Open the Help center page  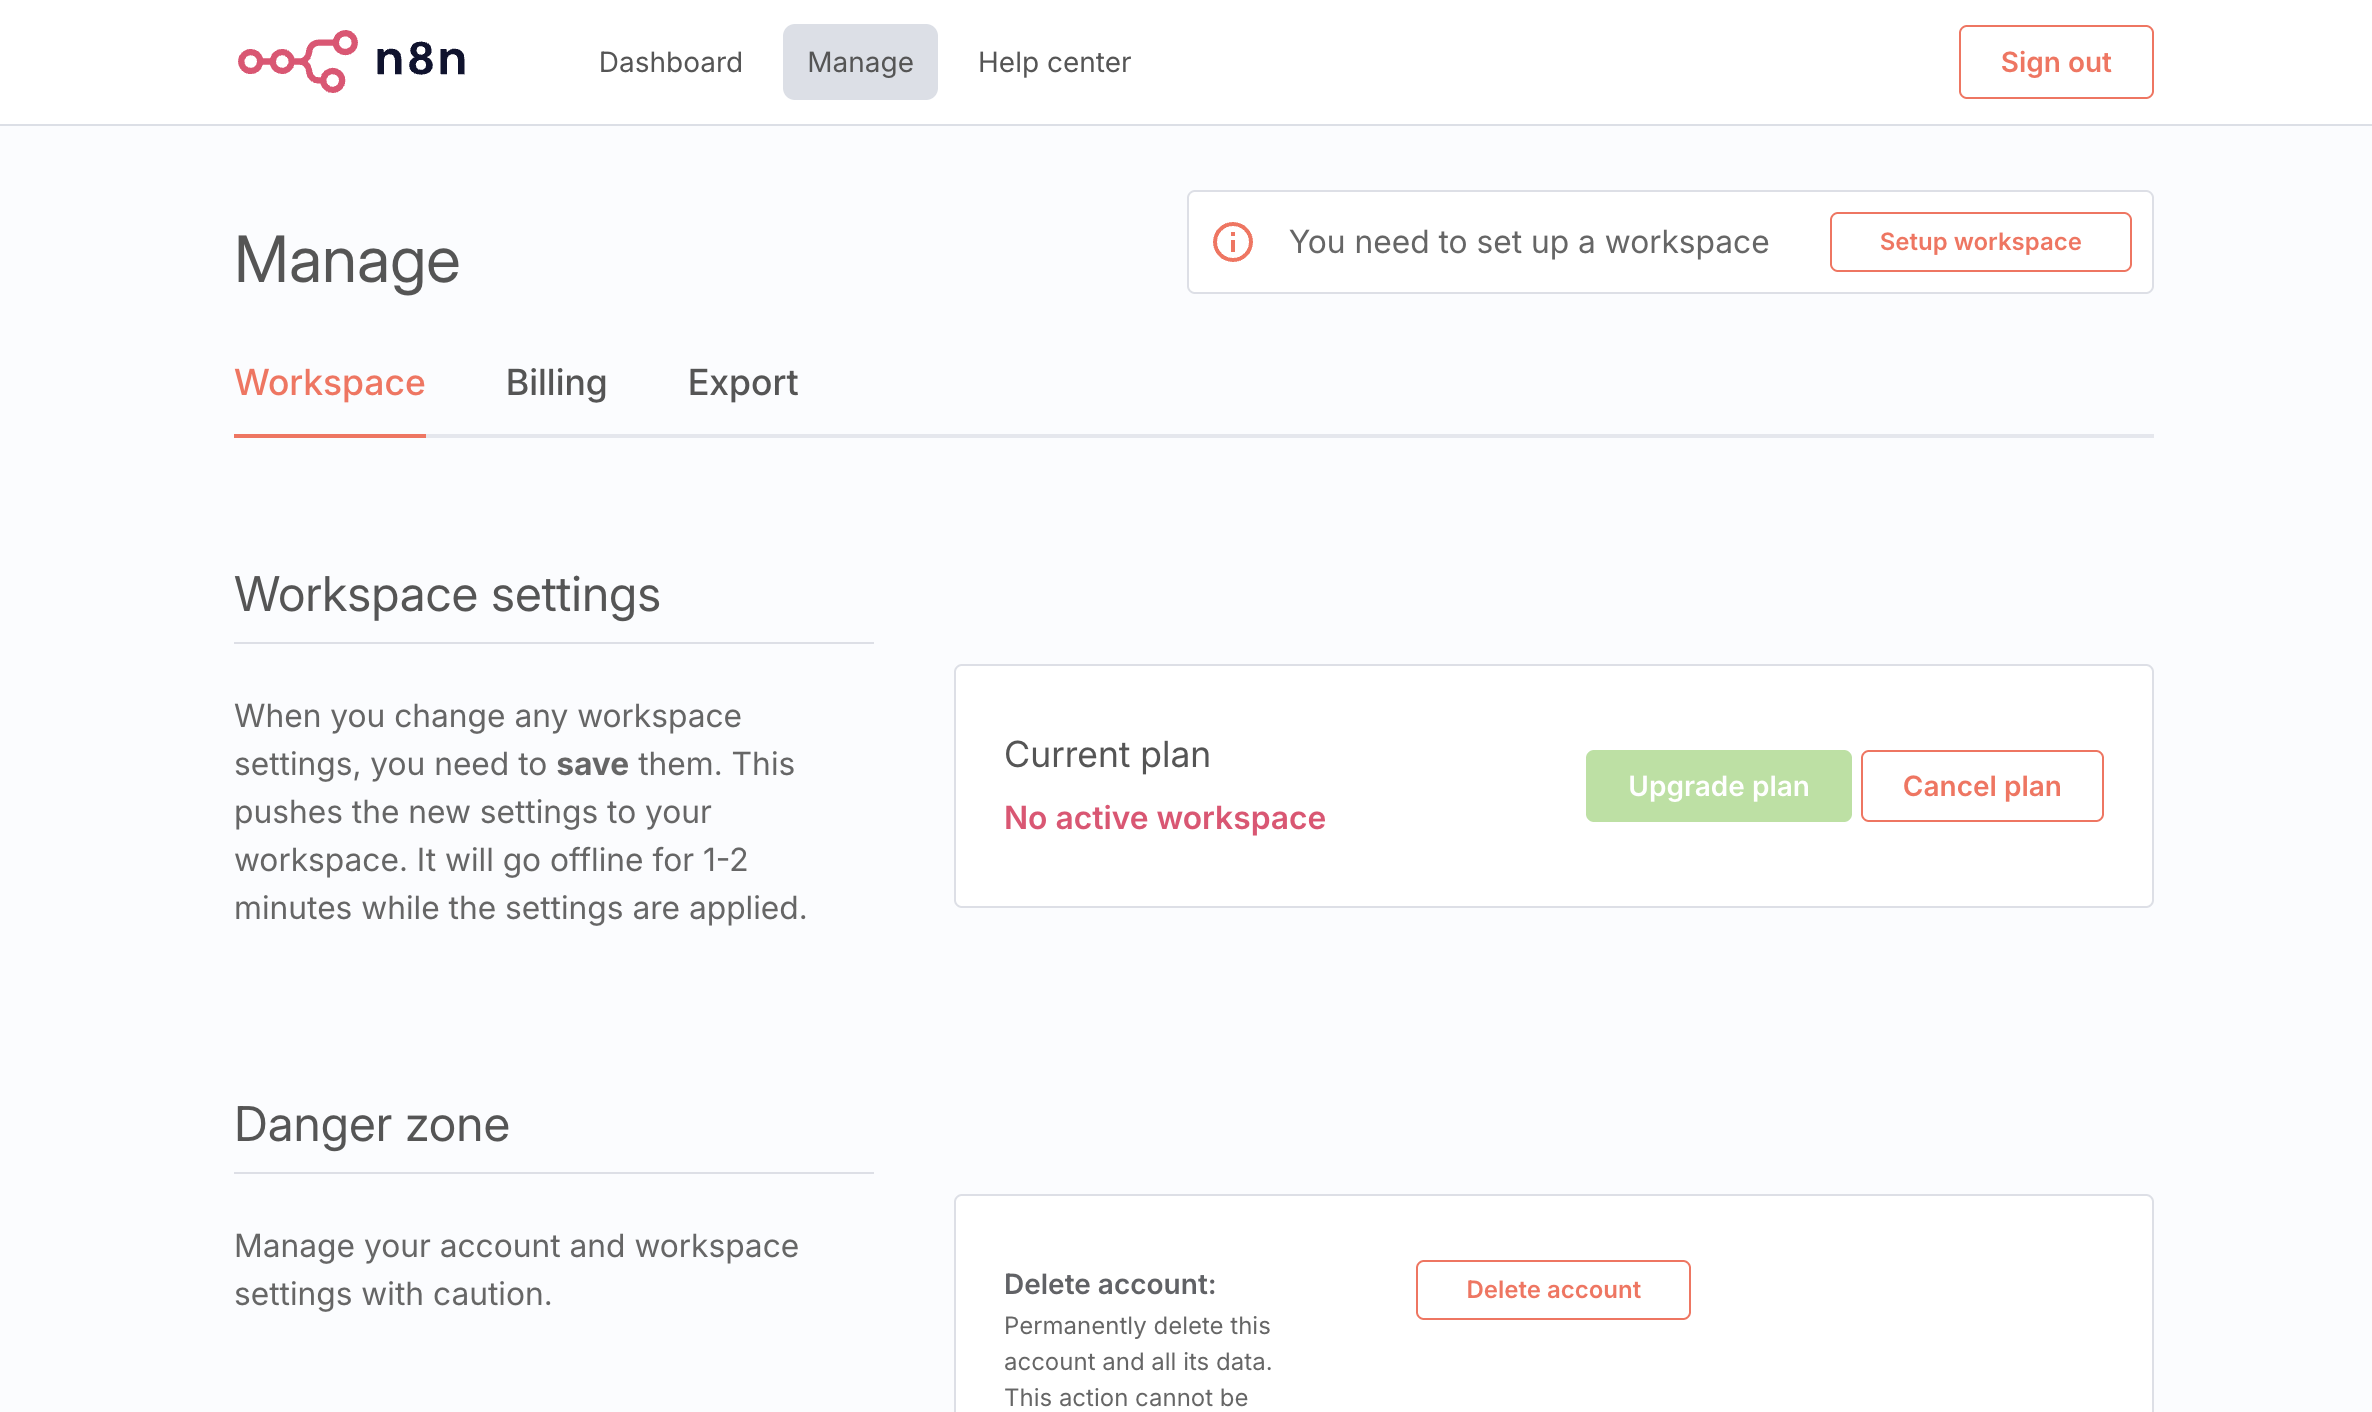(1054, 62)
